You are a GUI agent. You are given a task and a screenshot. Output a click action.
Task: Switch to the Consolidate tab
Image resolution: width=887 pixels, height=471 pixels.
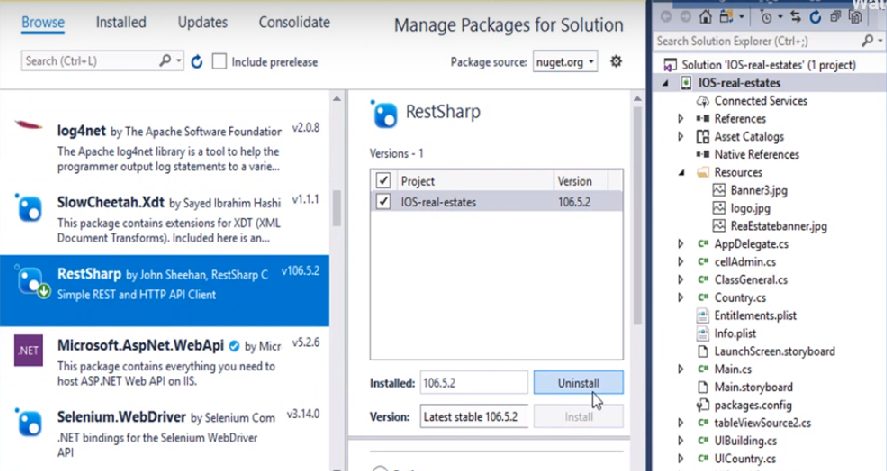(x=294, y=23)
